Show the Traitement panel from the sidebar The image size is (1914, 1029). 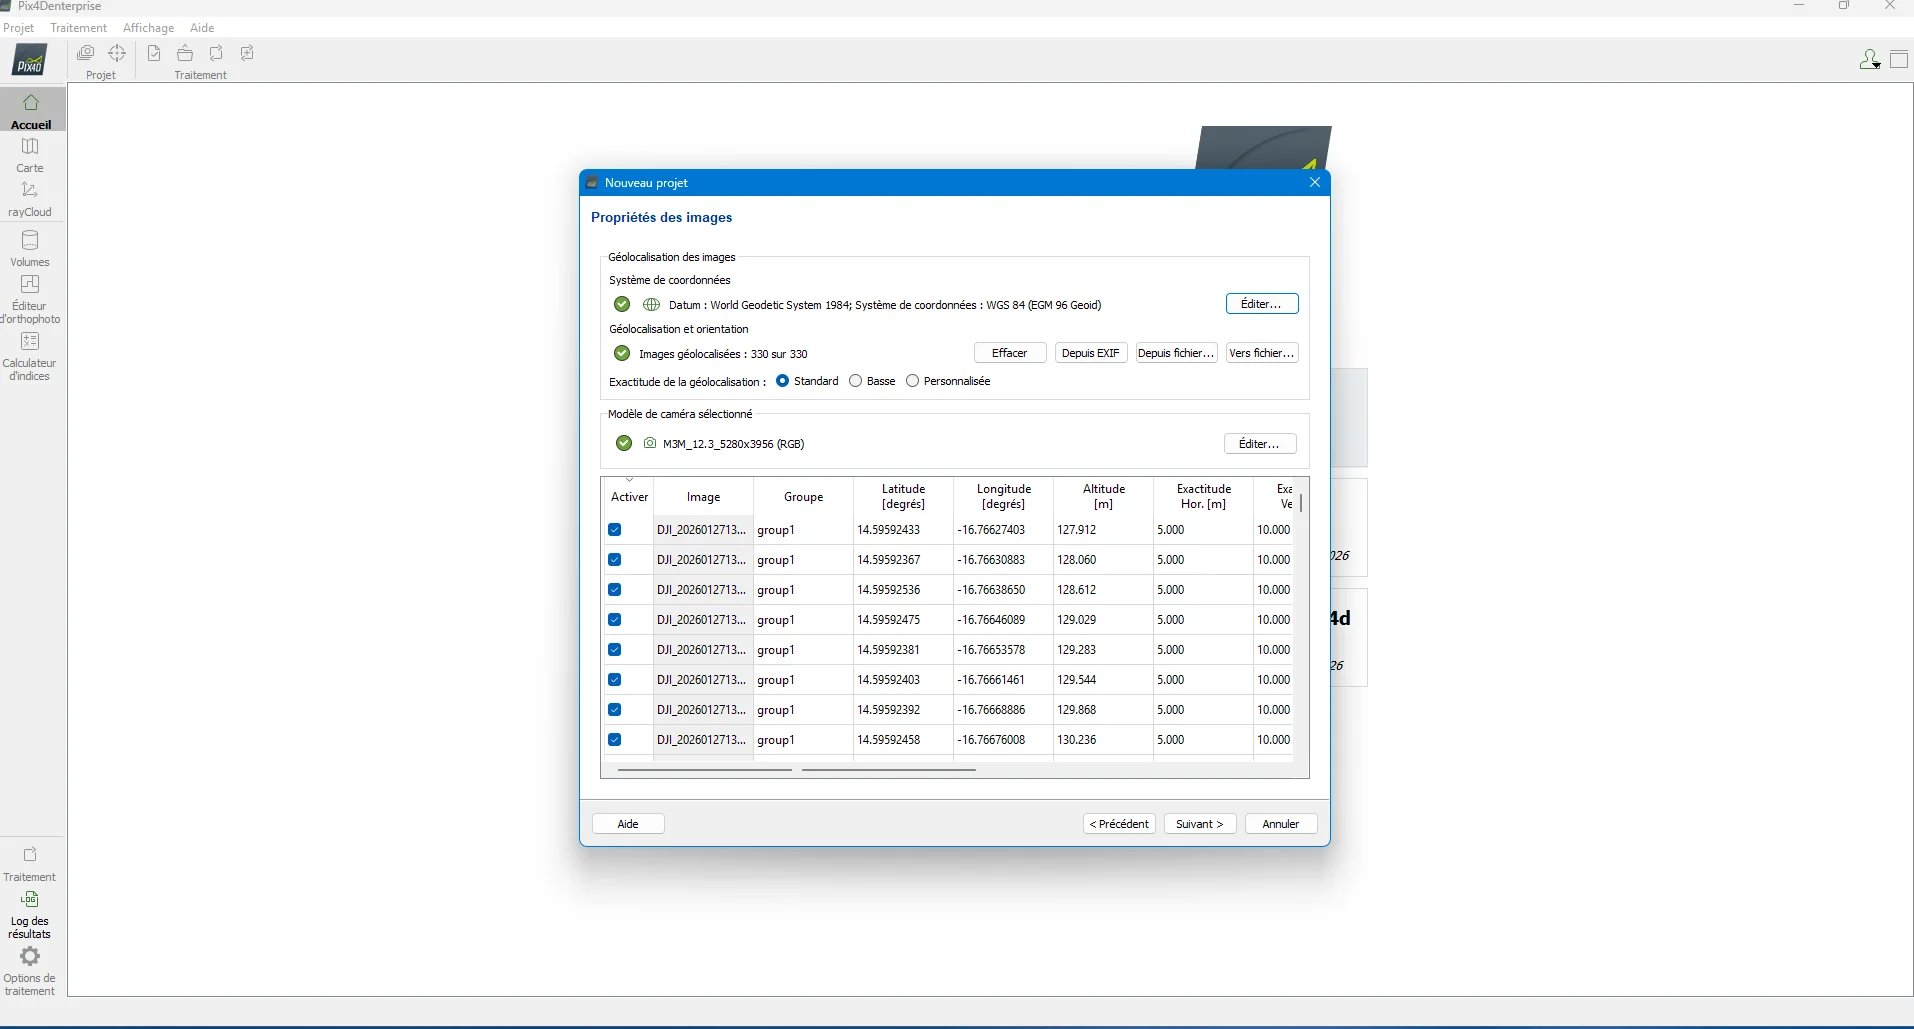30,864
